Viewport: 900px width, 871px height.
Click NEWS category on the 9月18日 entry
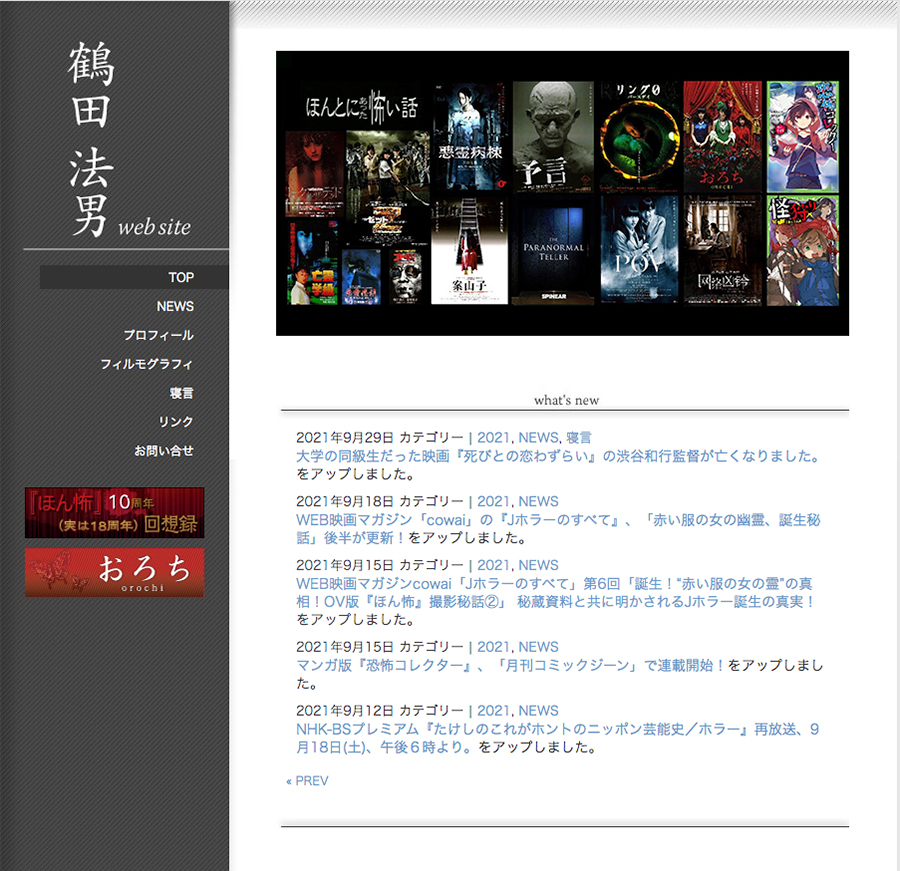538,501
